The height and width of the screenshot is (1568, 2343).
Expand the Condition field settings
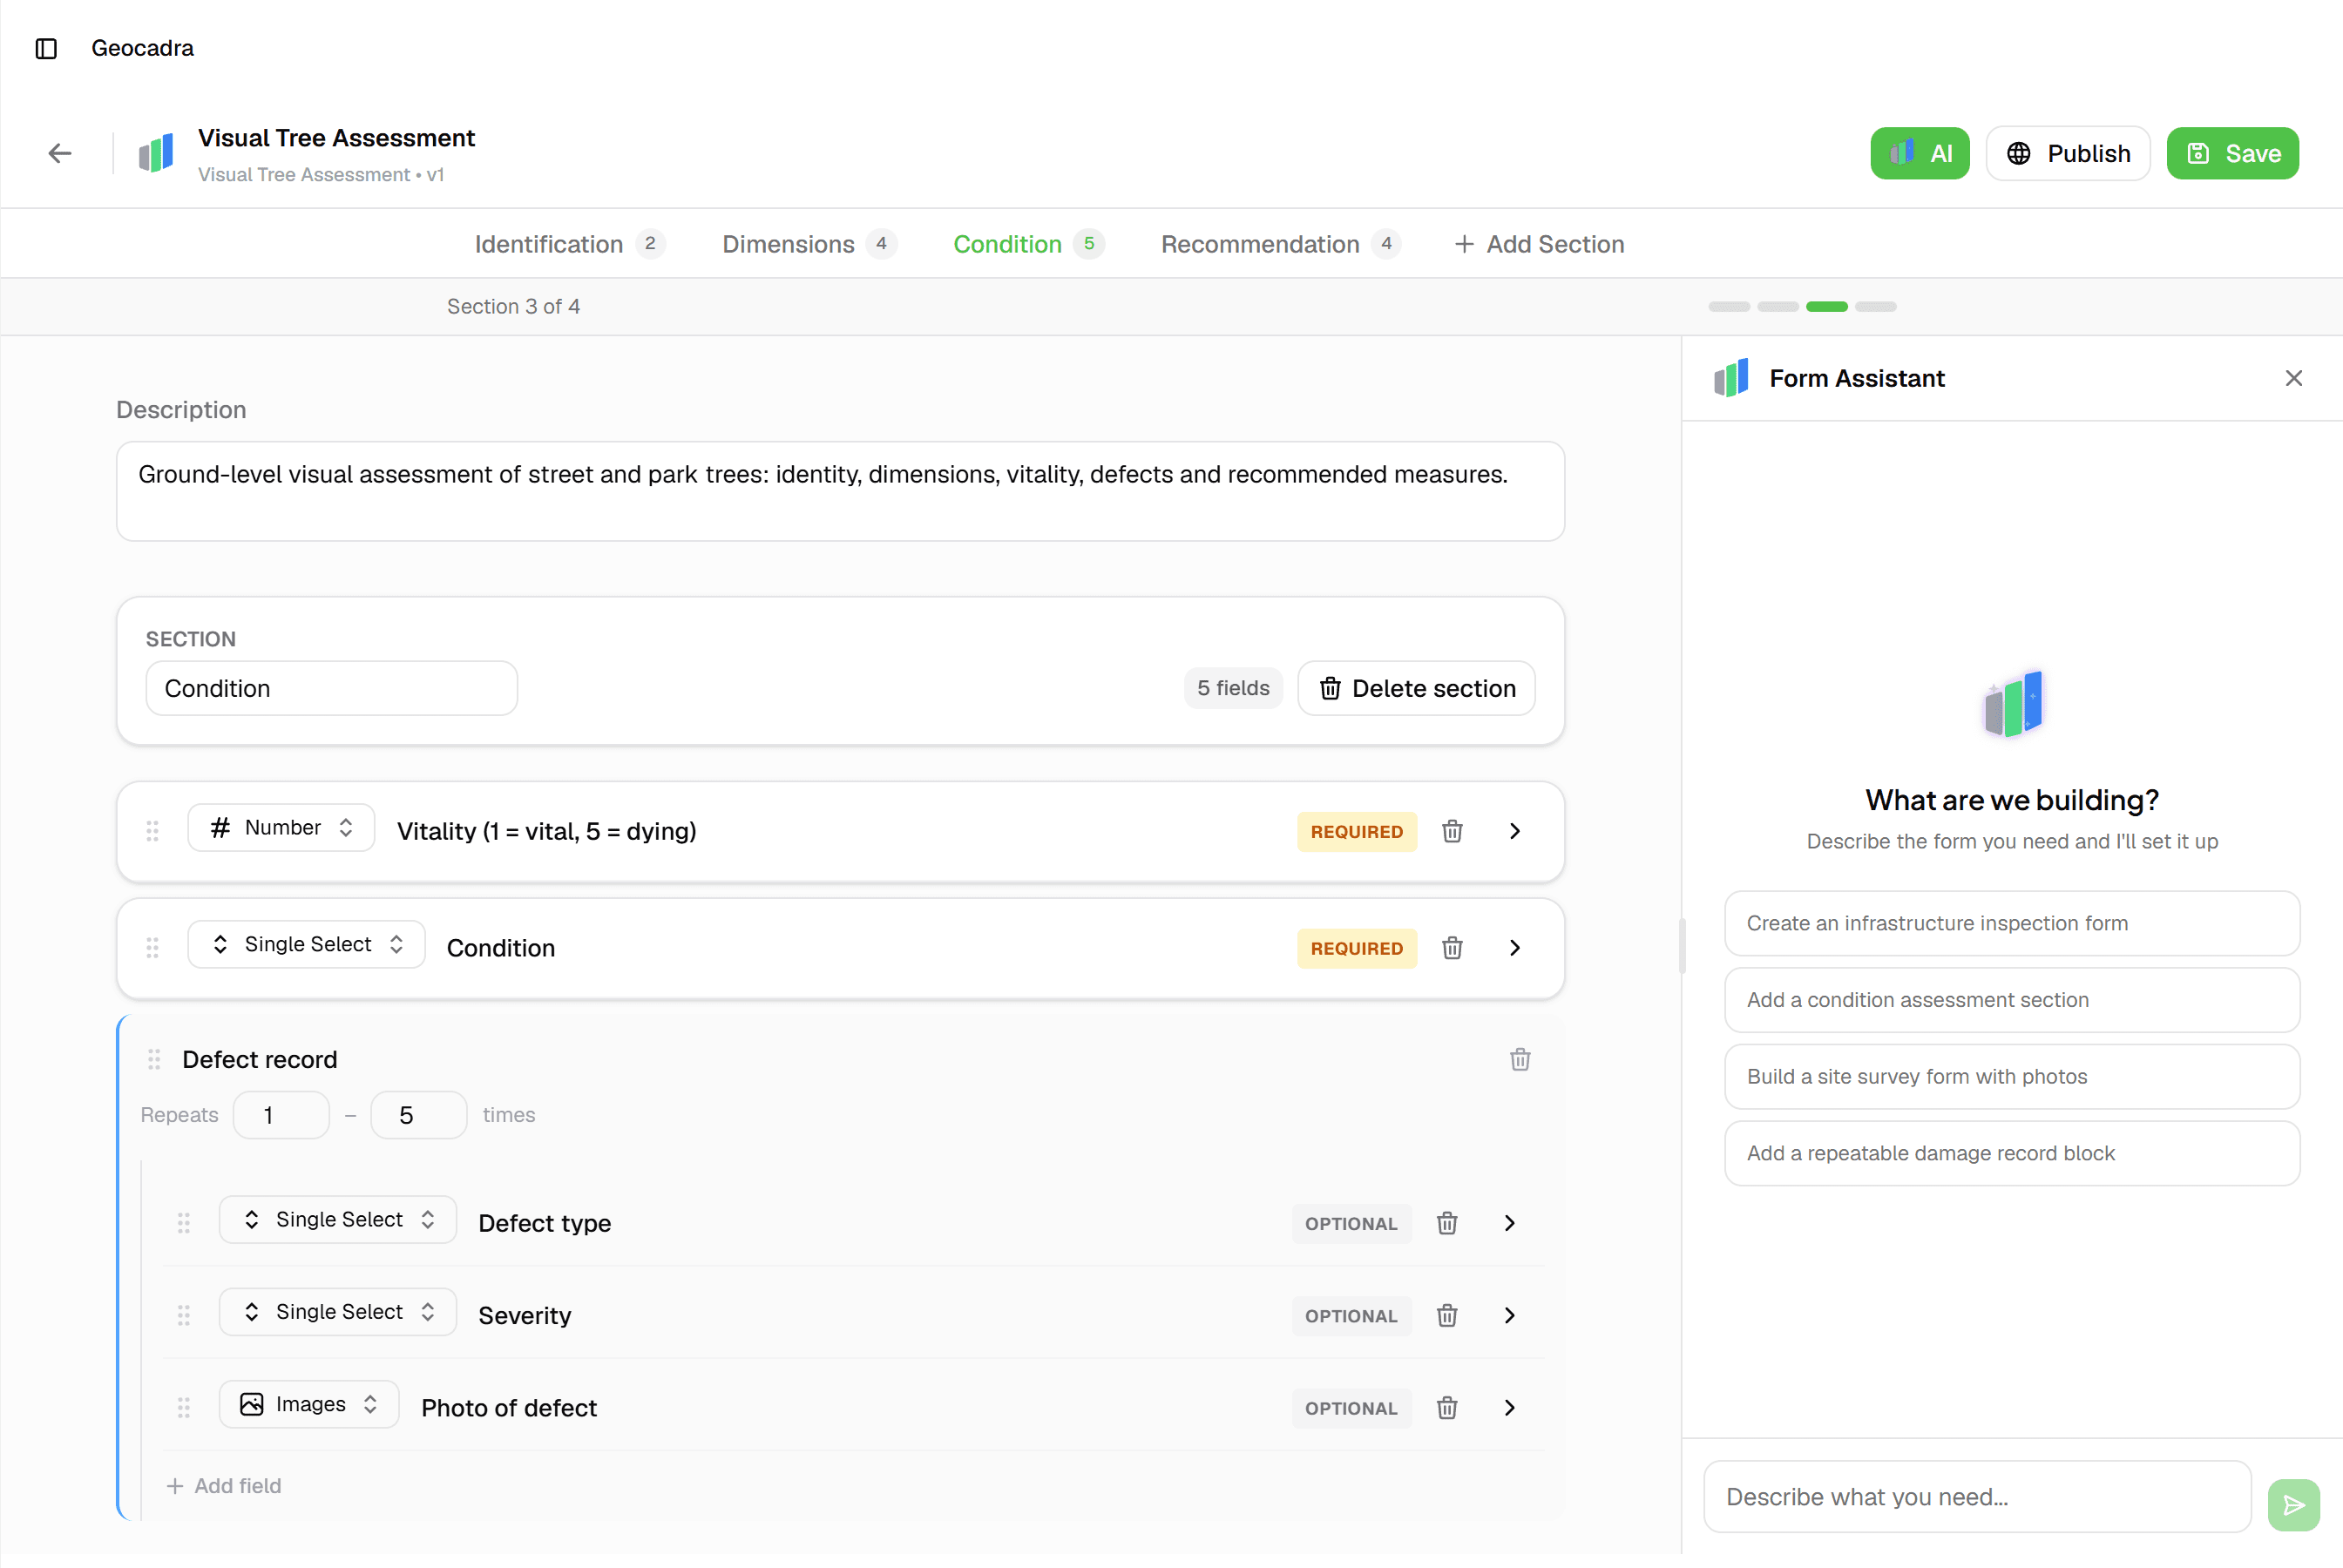click(x=1514, y=948)
